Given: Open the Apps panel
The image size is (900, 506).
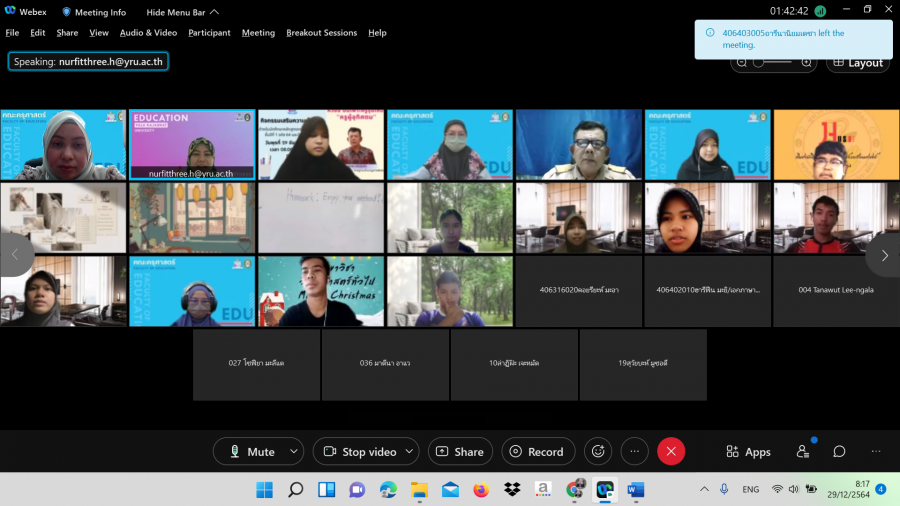Looking at the screenshot, I should (x=748, y=452).
